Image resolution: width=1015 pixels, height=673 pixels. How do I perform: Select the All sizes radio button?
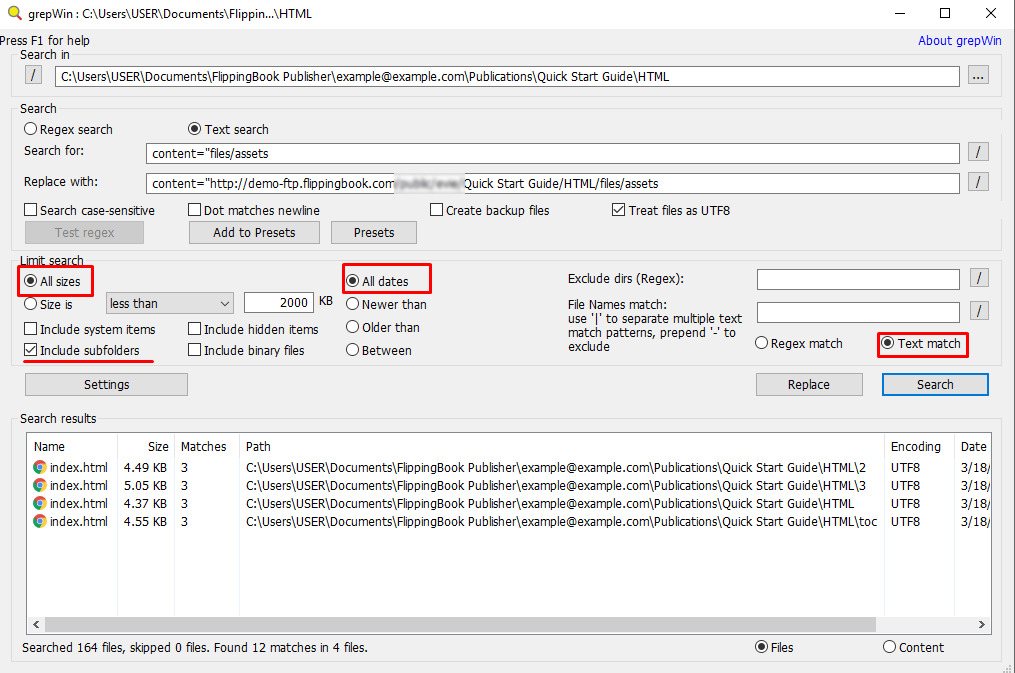30,281
